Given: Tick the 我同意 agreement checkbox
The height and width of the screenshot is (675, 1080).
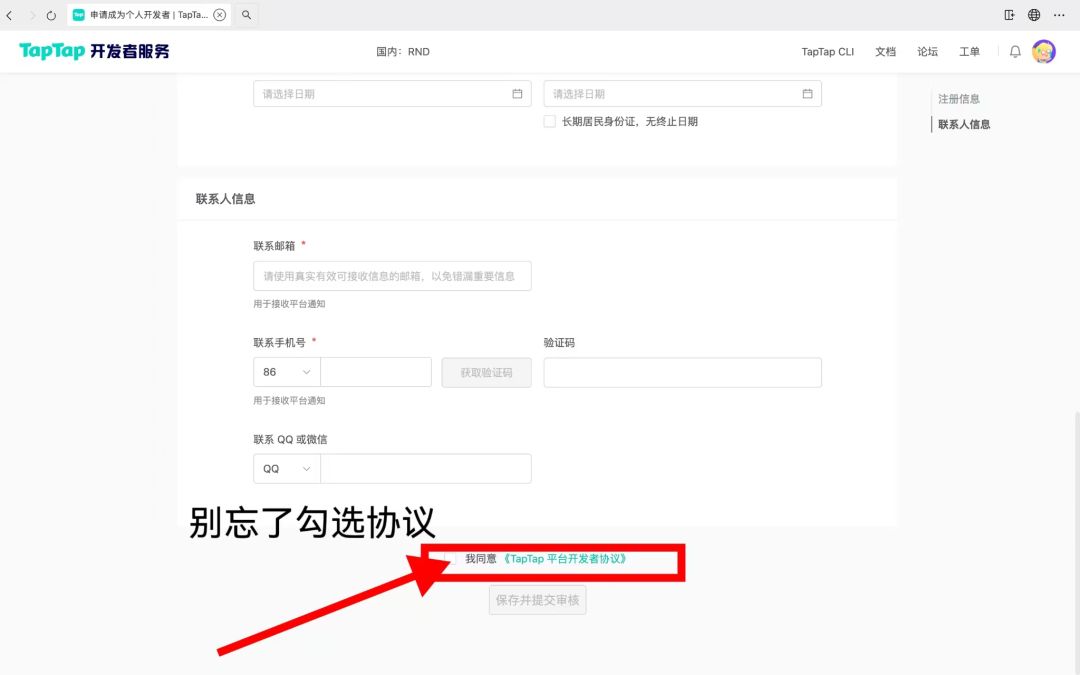Looking at the screenshot, I should 450,559.
